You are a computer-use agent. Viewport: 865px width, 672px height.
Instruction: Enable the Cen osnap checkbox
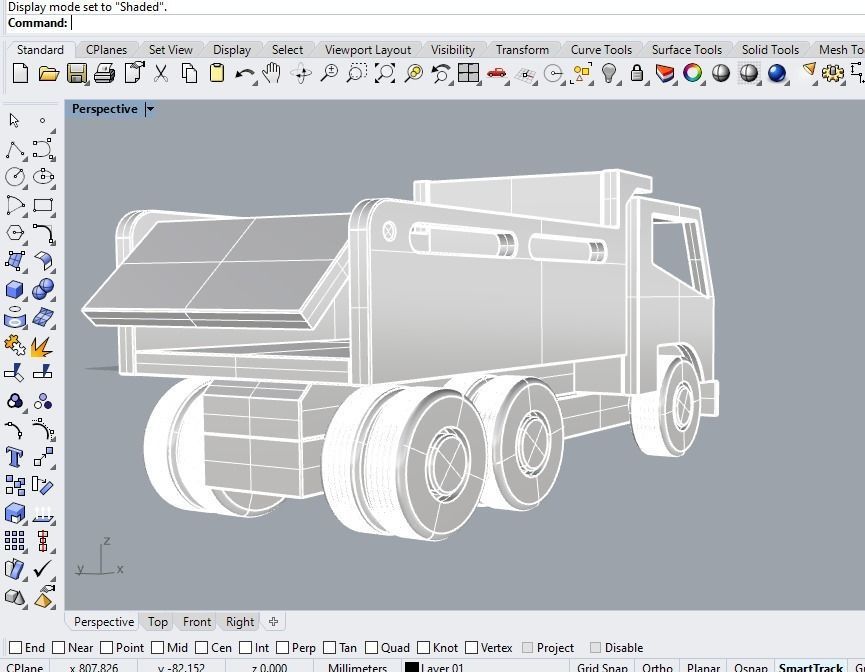(x=201, y=647)
